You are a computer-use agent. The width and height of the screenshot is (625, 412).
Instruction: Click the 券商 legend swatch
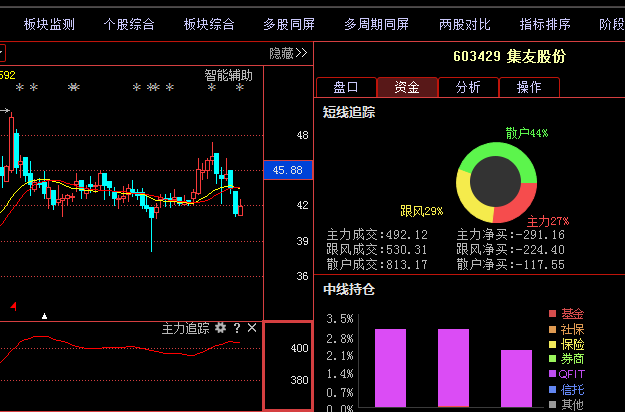click(x=552, y=359)
